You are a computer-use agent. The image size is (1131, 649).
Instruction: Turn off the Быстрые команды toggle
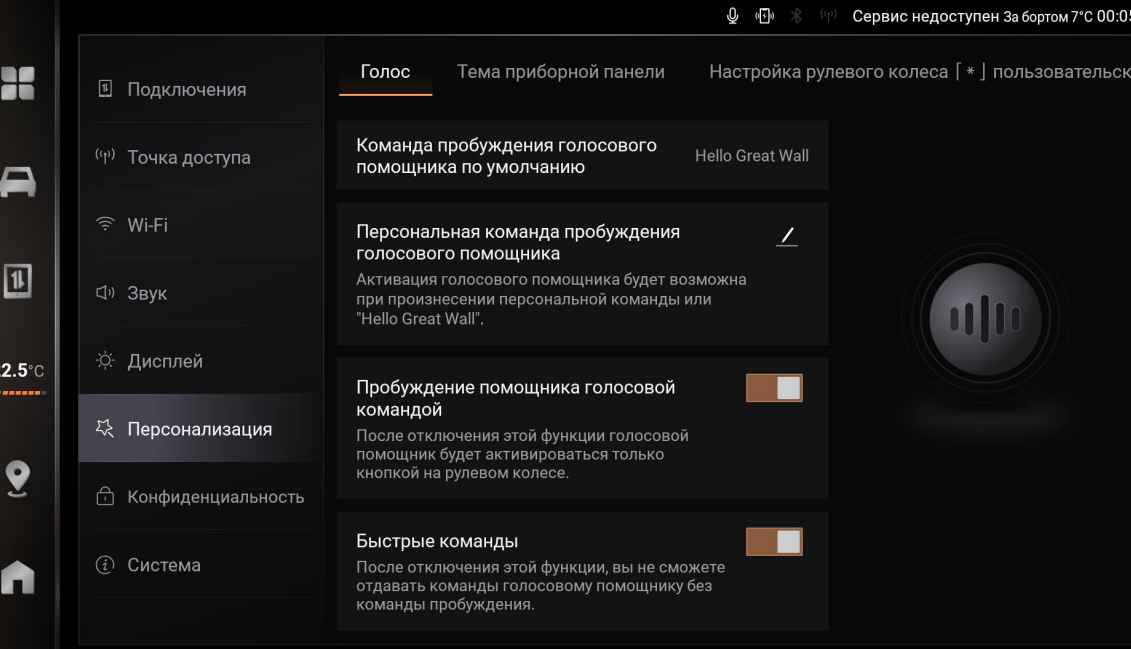coord(774,542)
